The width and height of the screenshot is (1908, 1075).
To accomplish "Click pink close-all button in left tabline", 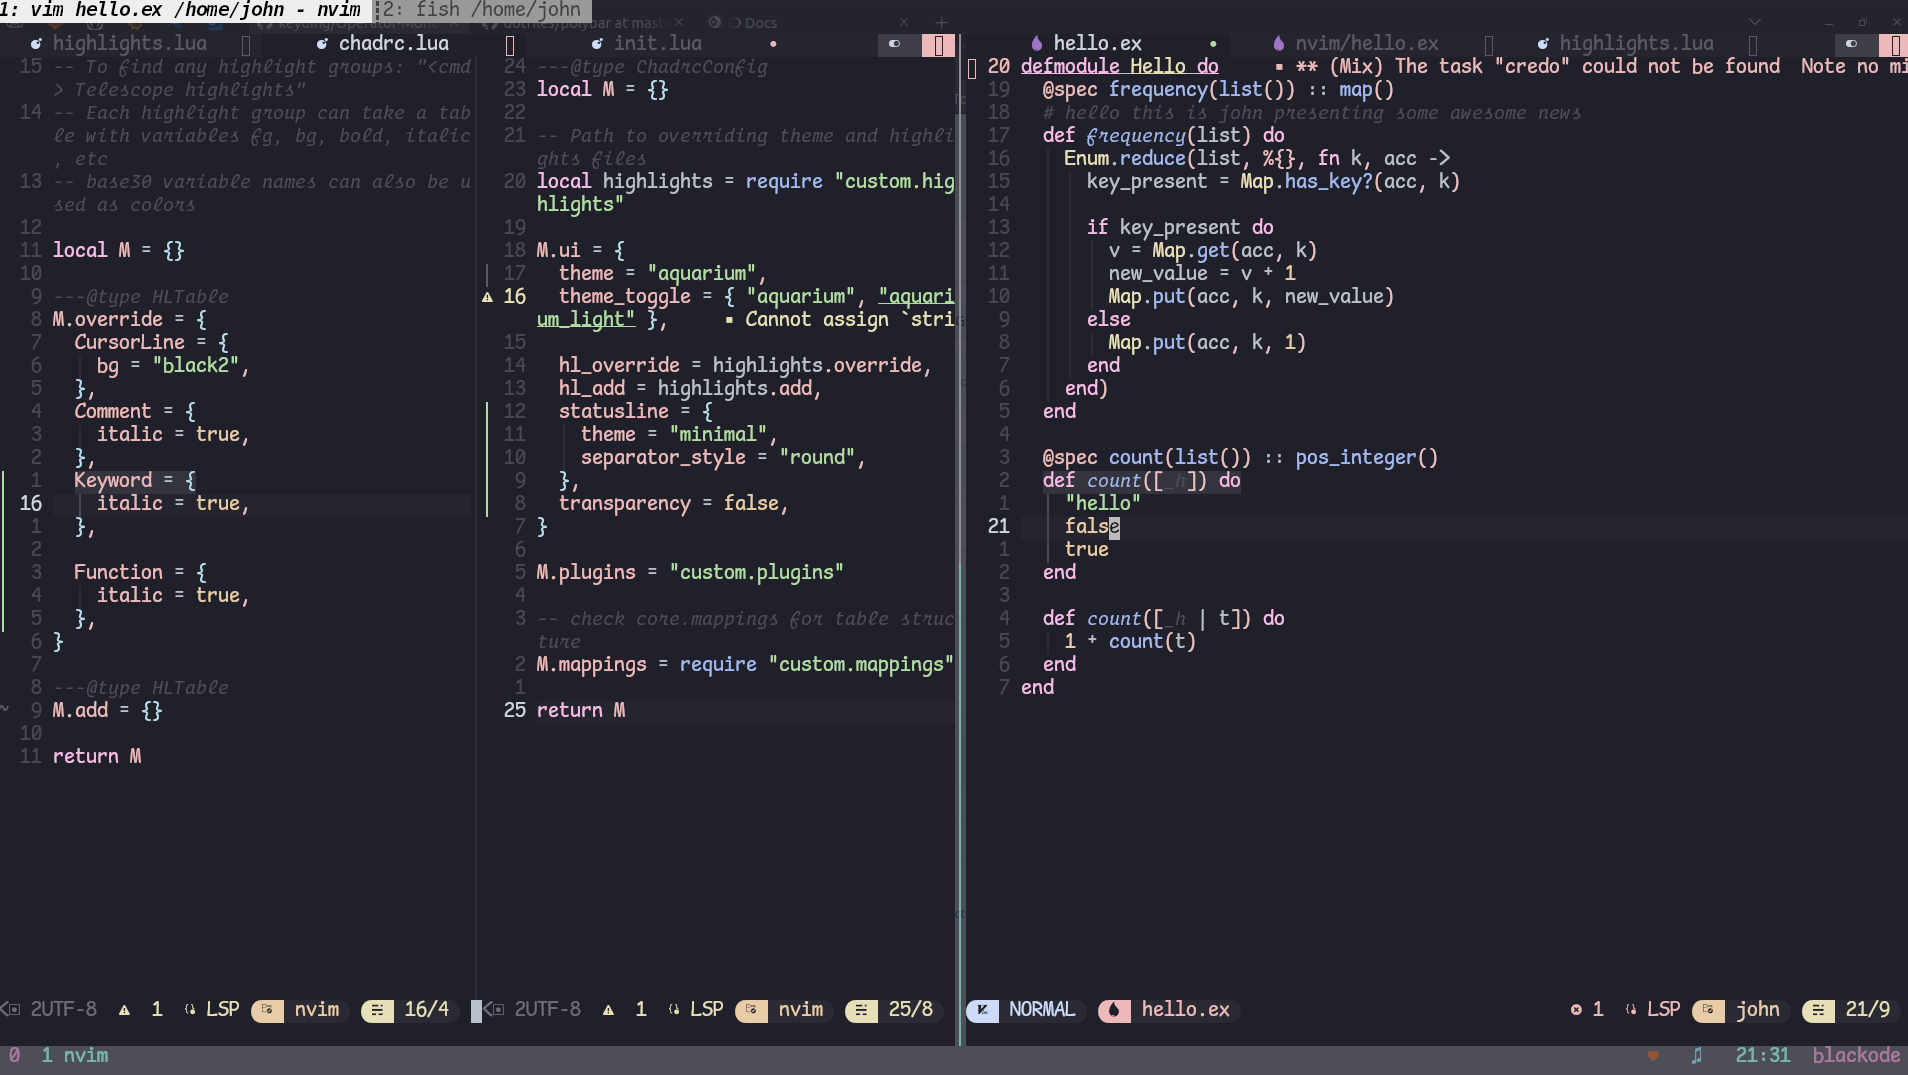I will tap(938, 44).
